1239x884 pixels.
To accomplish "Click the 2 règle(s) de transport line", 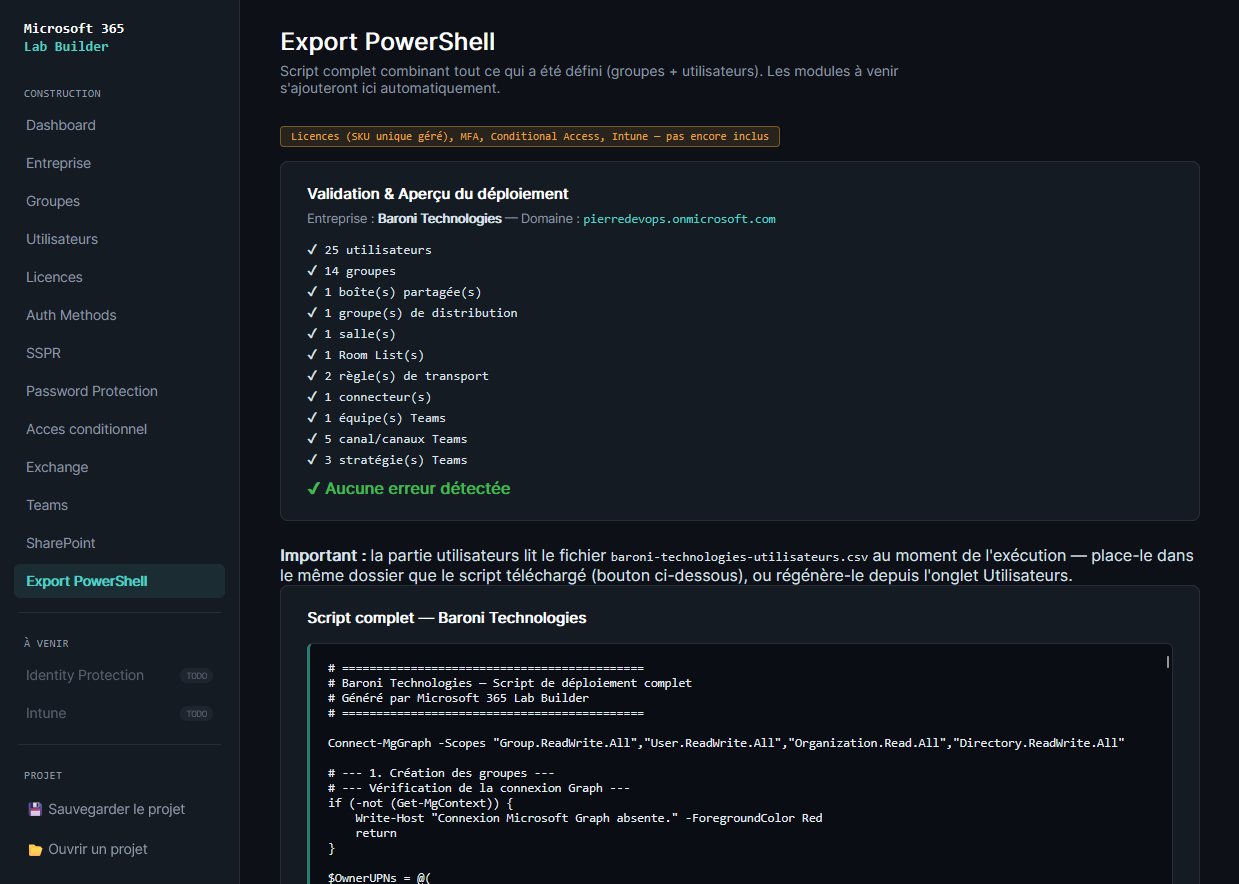I will [398, 376].
